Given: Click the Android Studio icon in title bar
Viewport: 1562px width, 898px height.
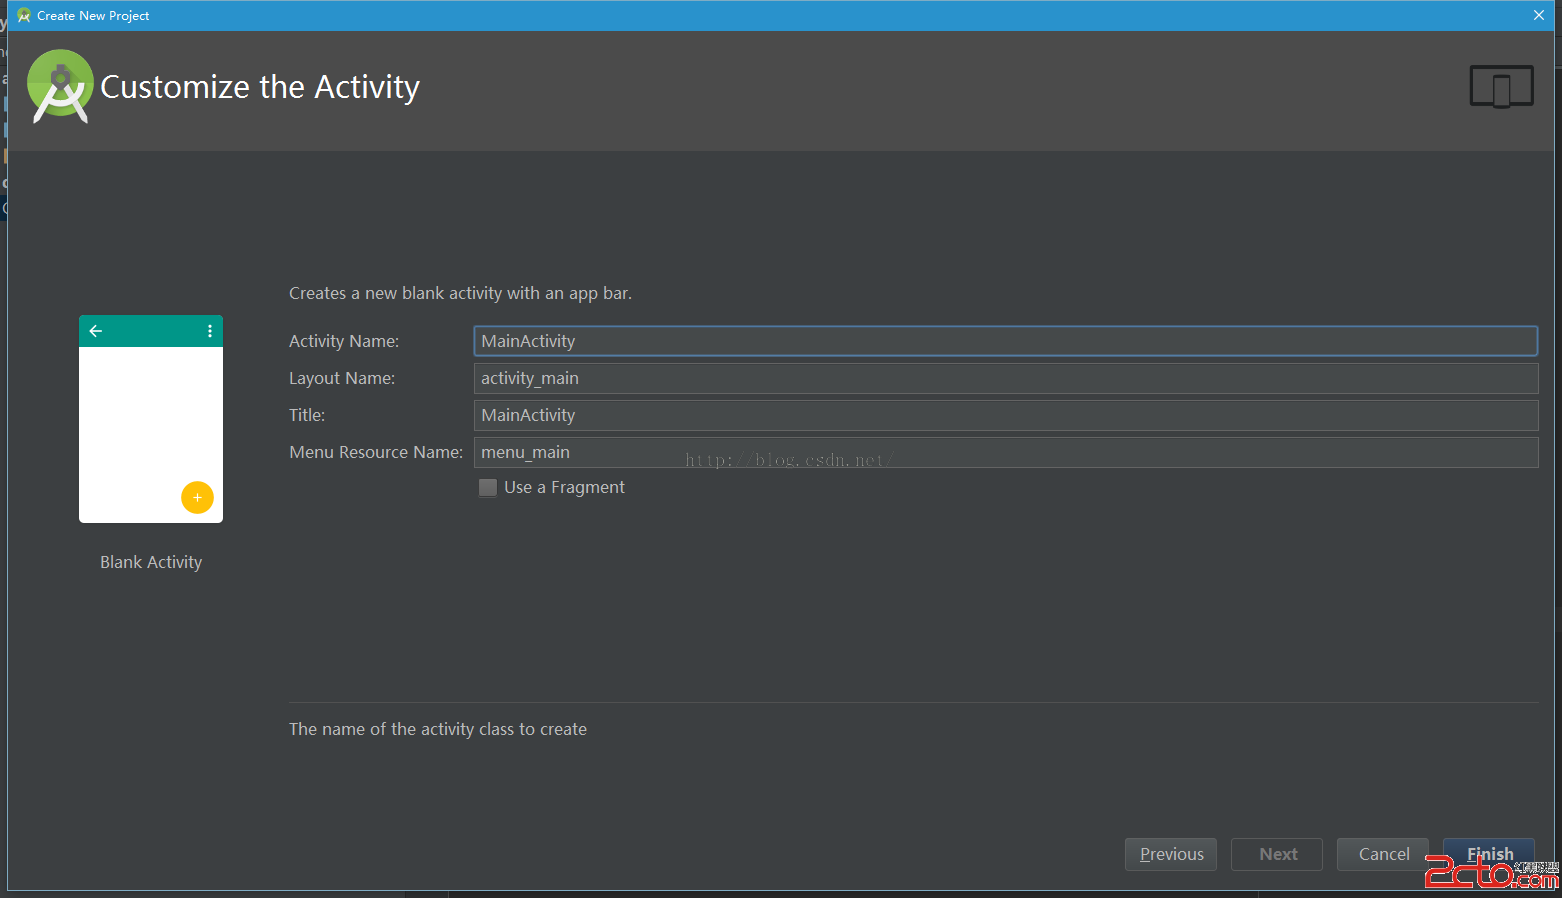Looking at the screenshot, I should point(24,15).
